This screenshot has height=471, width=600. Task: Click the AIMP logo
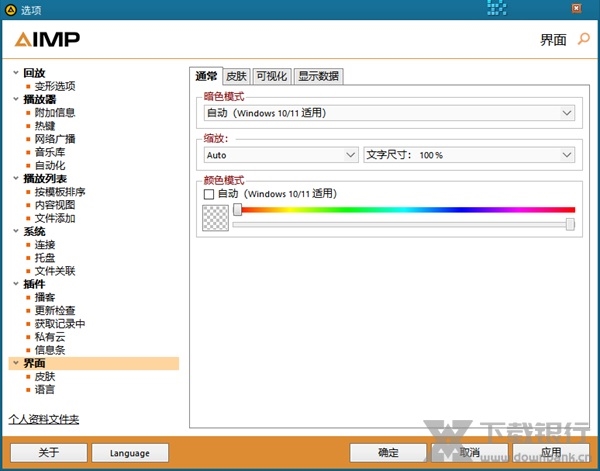[47, 39]
